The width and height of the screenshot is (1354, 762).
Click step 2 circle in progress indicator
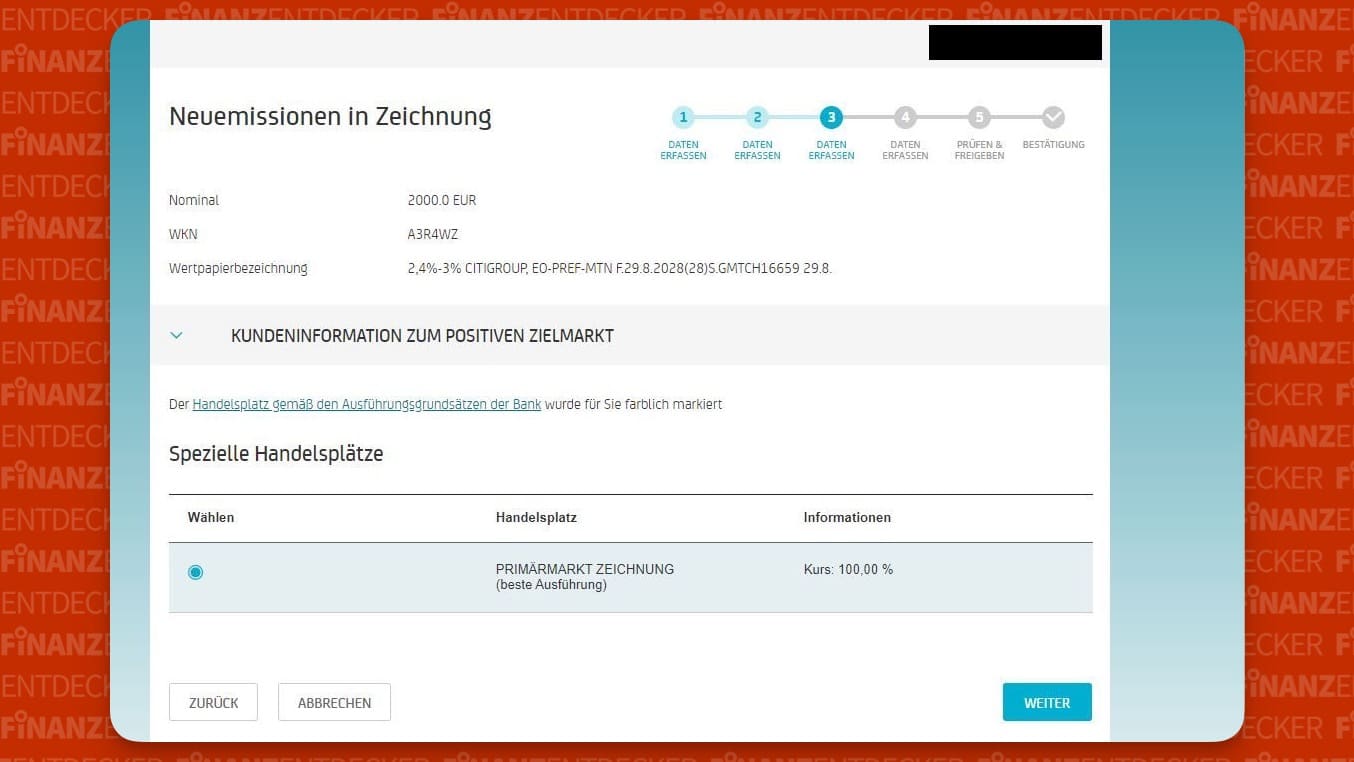(757, 117)
